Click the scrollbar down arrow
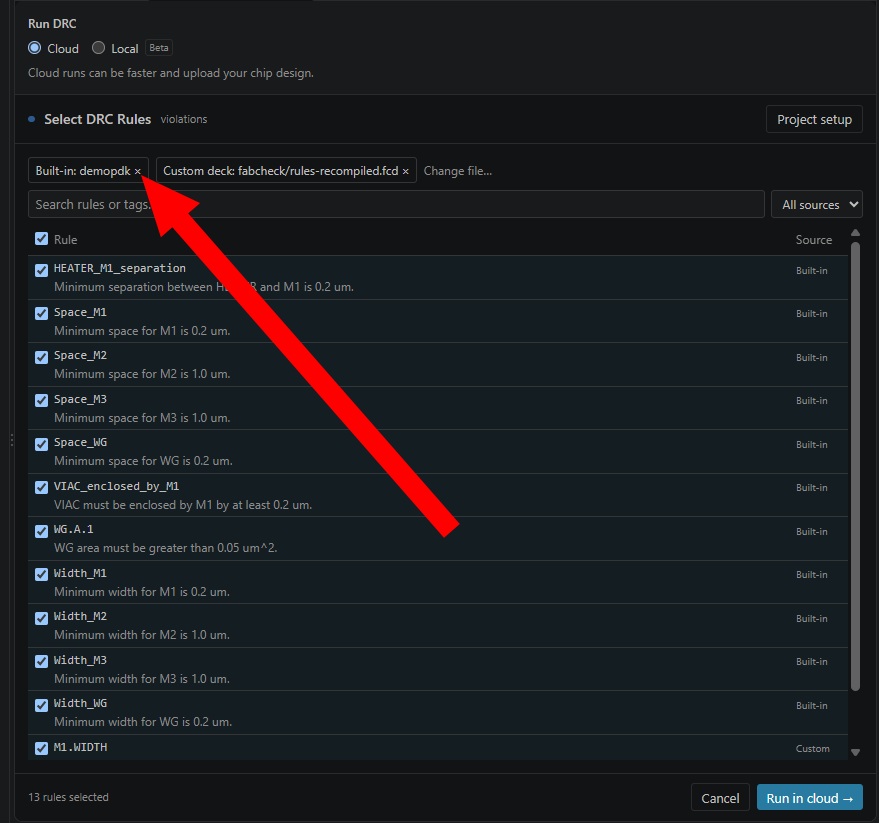 pyautogui.click(x=855, y=752)
